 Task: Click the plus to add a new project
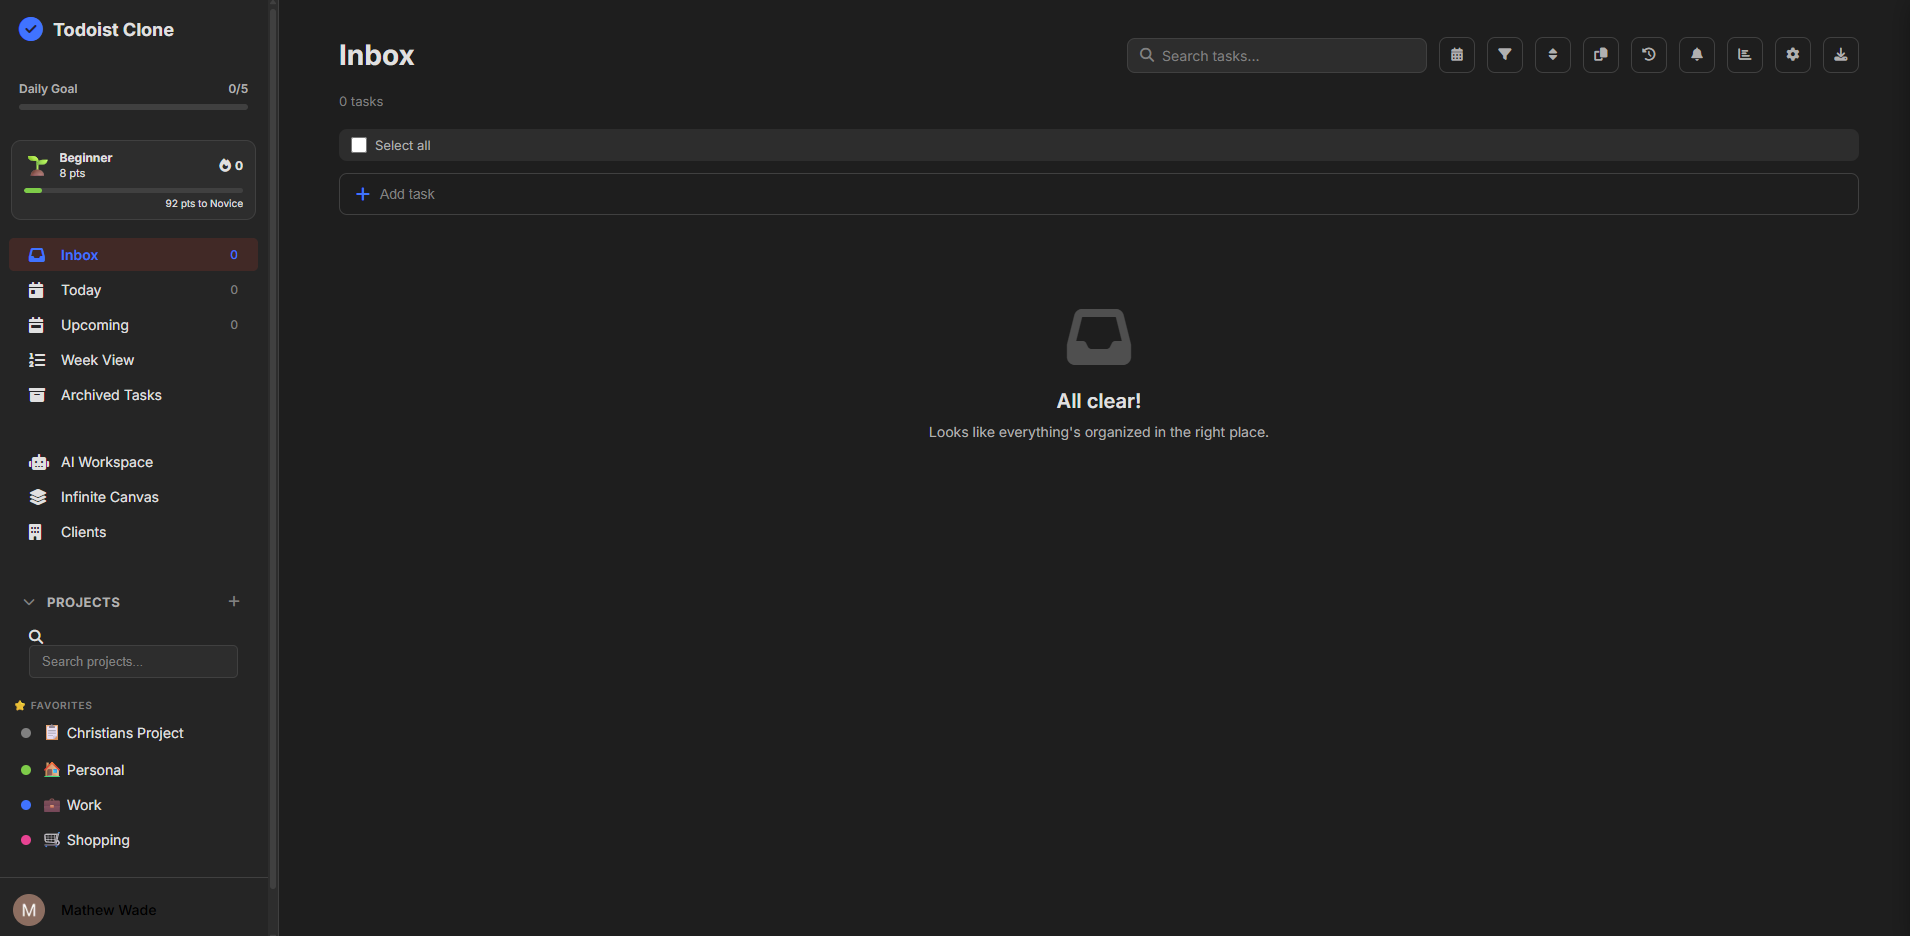[x=234, y=601]
